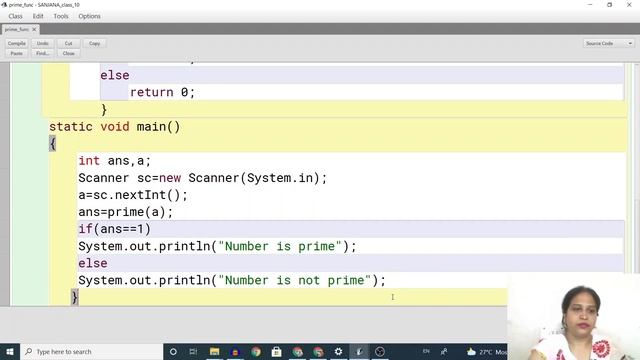
Task: Open the Options menu
Action: pos(89,16)
